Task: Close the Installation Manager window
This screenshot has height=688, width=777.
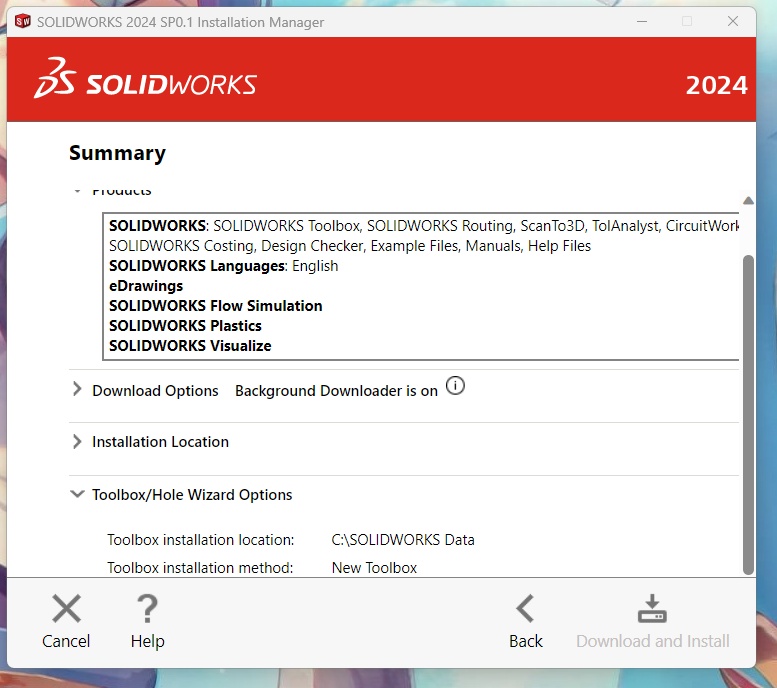Action: pyautogui.click(x=733, y=21)
